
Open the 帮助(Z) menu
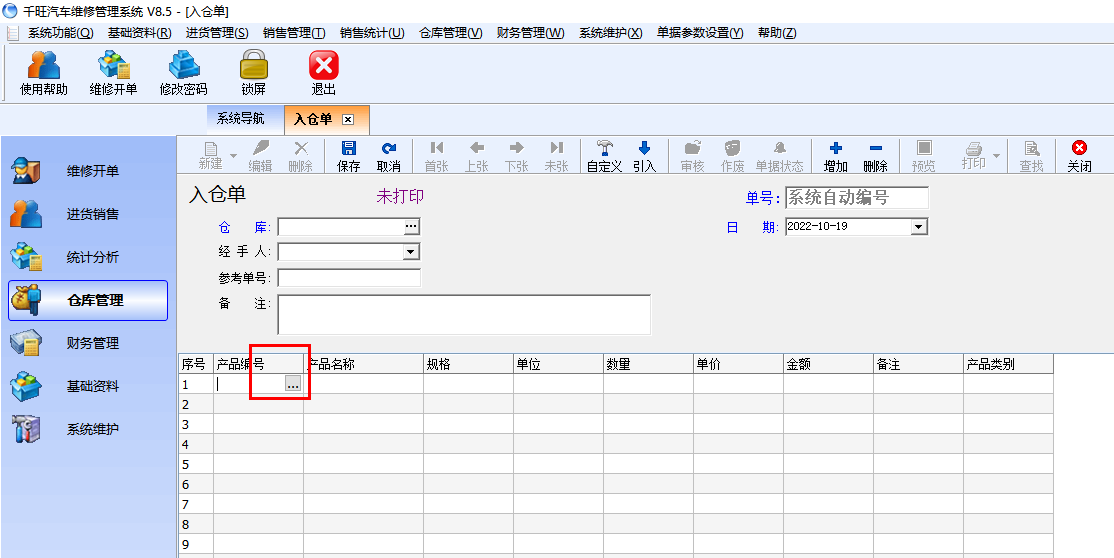point(777,33)
